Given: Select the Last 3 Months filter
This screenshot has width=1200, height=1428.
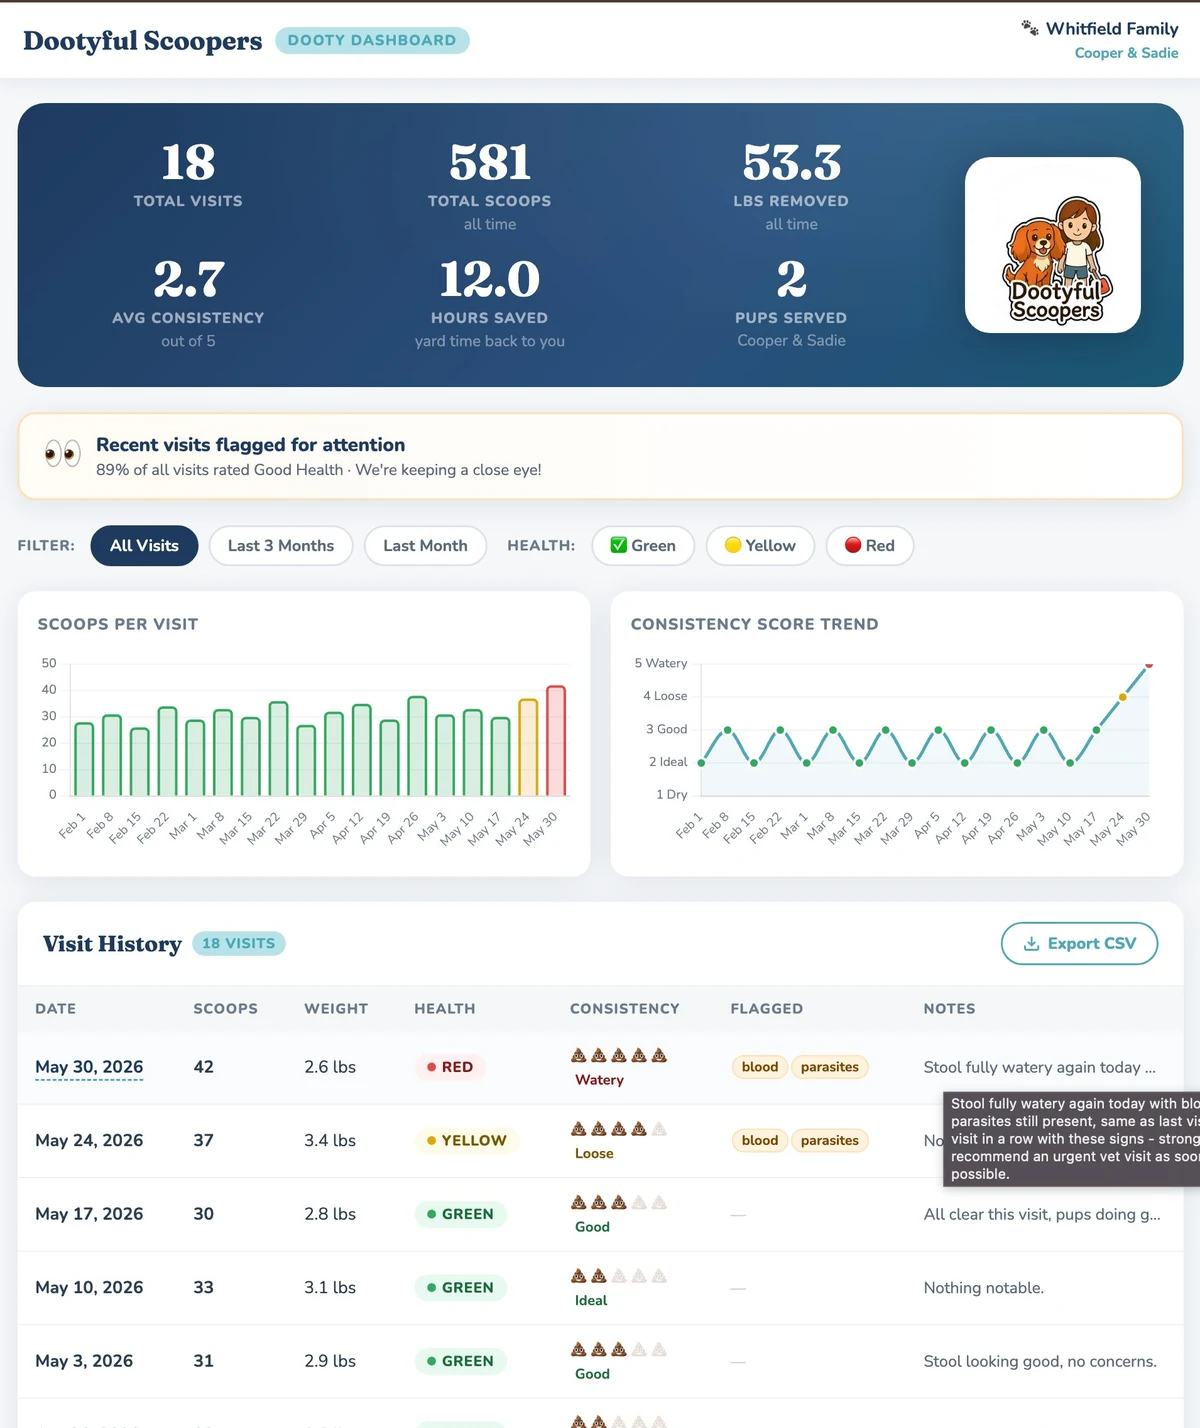Looking at the screenshot, I should pyautogui.click(x=281, y=546).
